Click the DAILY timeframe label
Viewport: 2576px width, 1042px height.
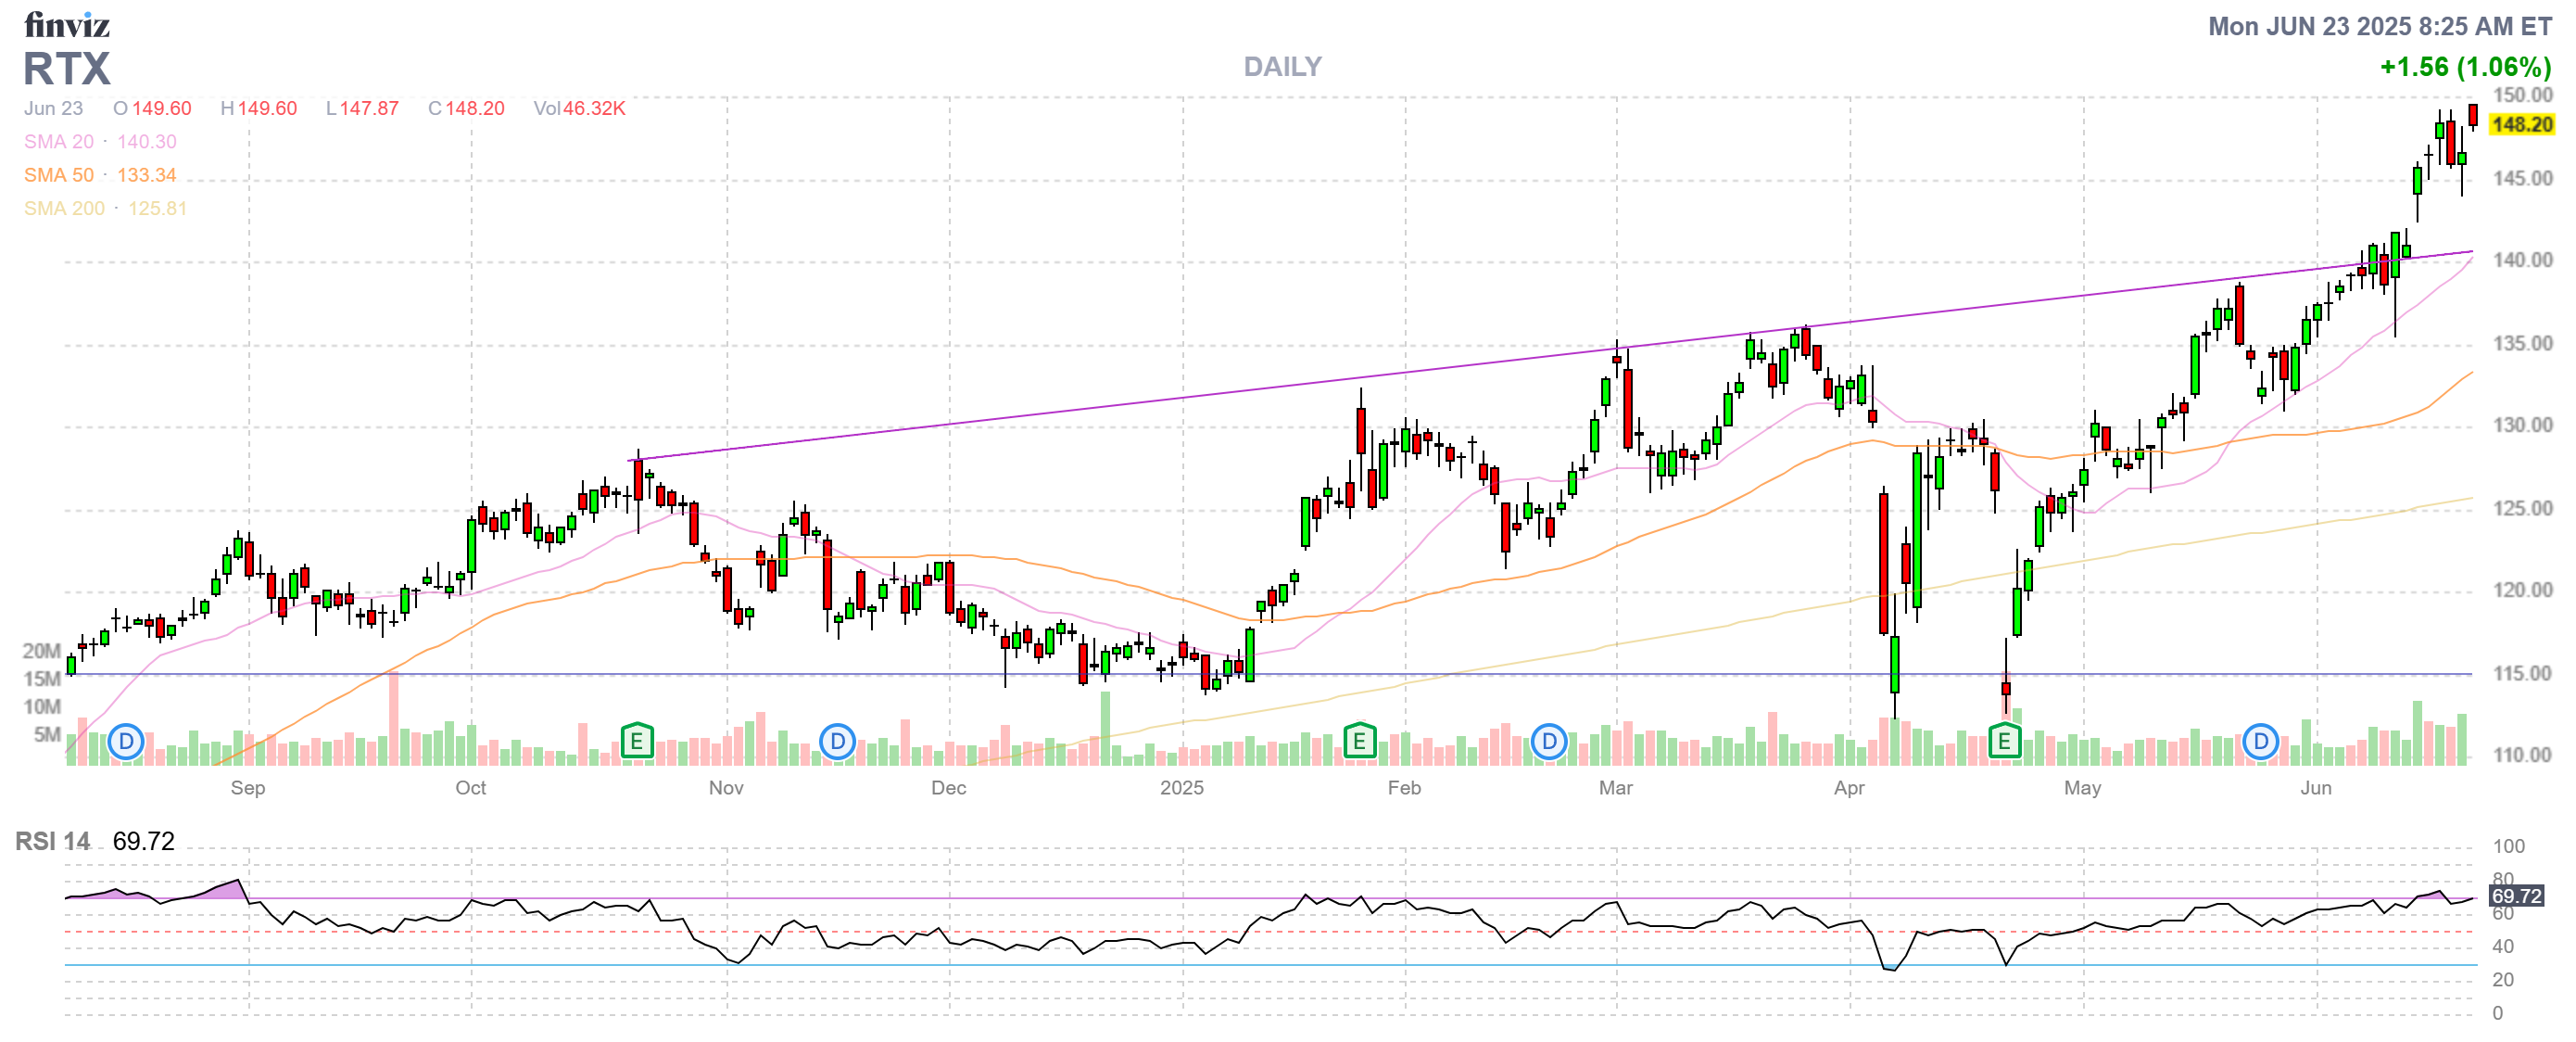point(1282,67)
